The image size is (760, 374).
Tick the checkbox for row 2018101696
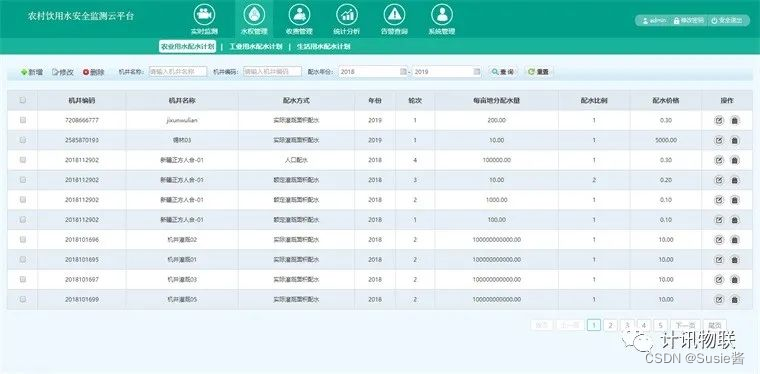(x=22, y=239)
